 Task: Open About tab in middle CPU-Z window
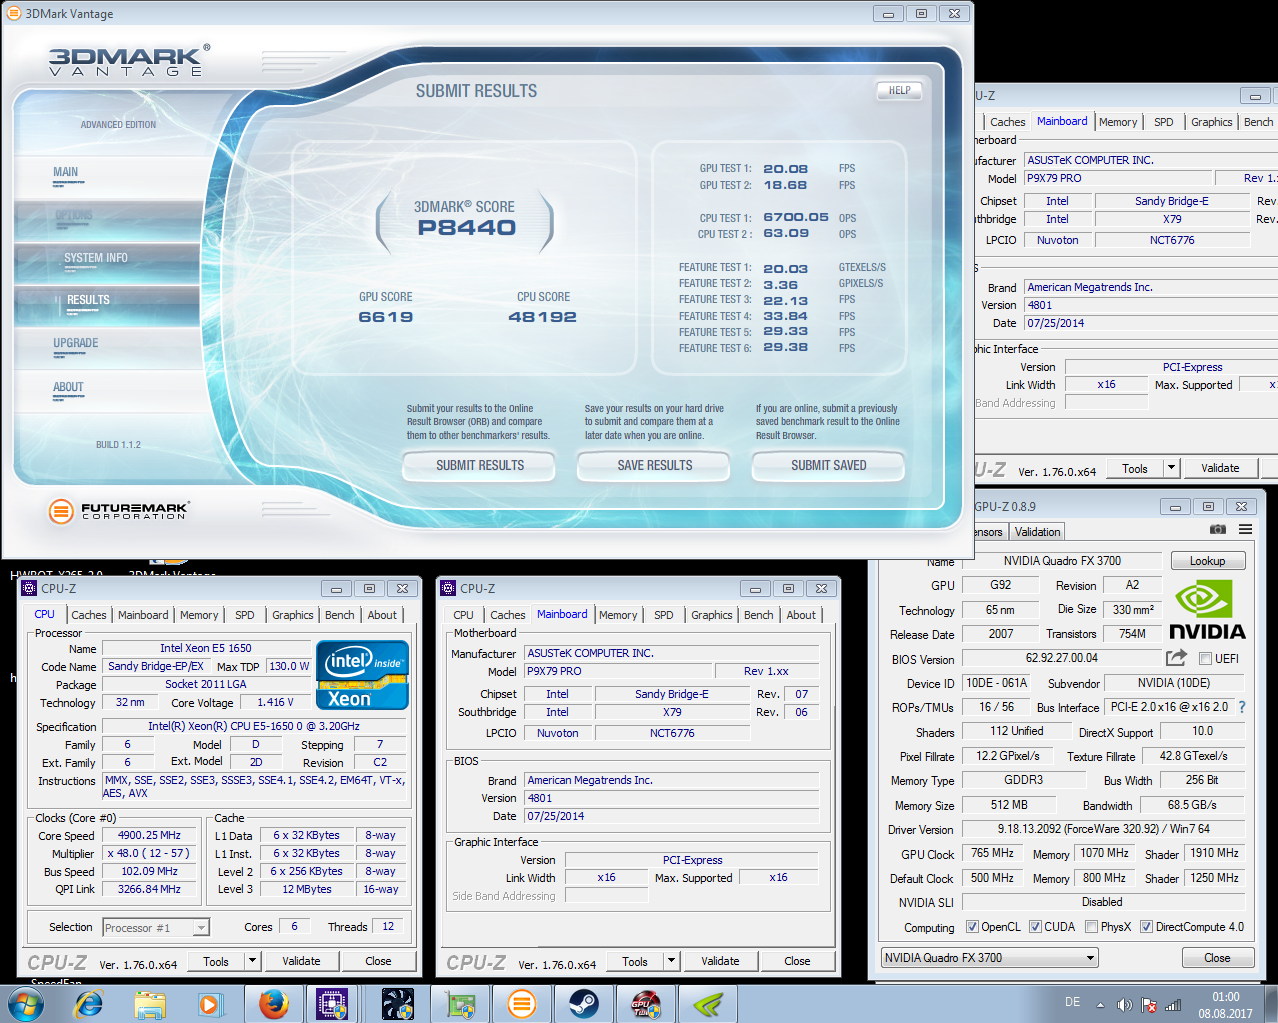(801, 615)
